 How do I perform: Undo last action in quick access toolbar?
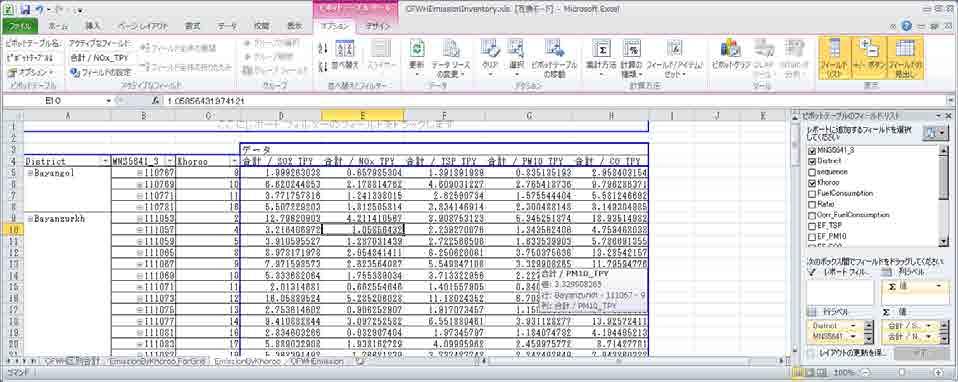pos(40,10)
